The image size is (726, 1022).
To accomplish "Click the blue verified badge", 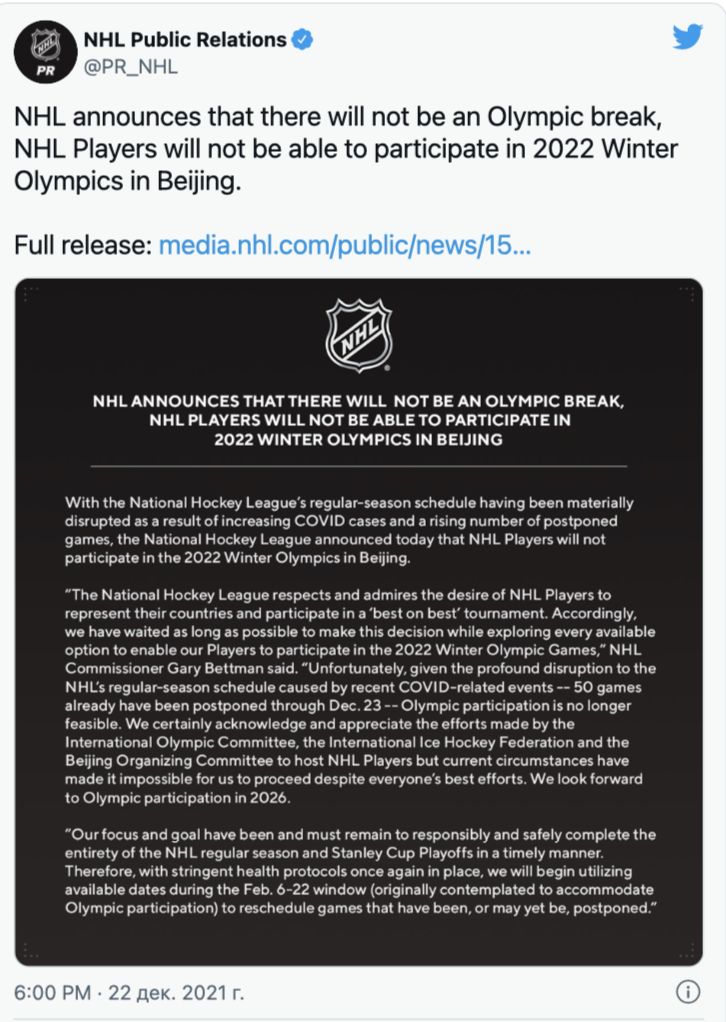I will click(x=302, y=40).
